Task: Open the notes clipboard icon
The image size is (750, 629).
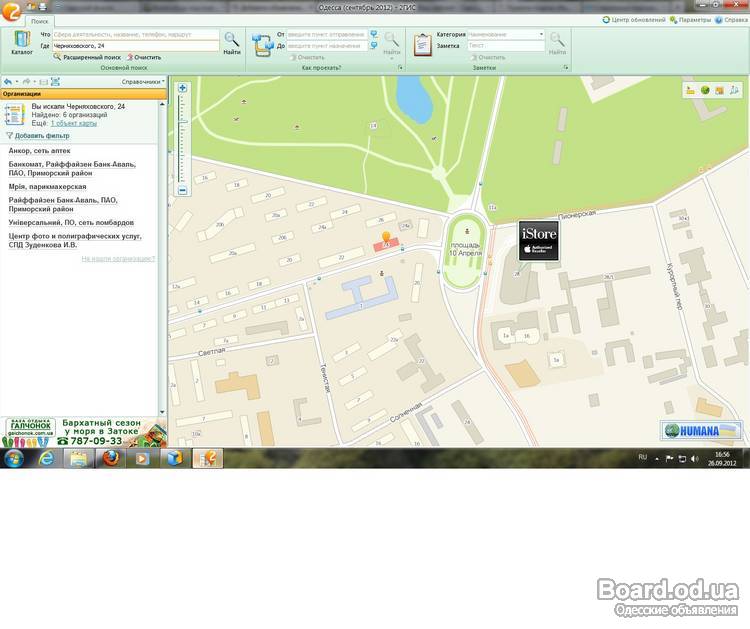Action: point(423,44)
